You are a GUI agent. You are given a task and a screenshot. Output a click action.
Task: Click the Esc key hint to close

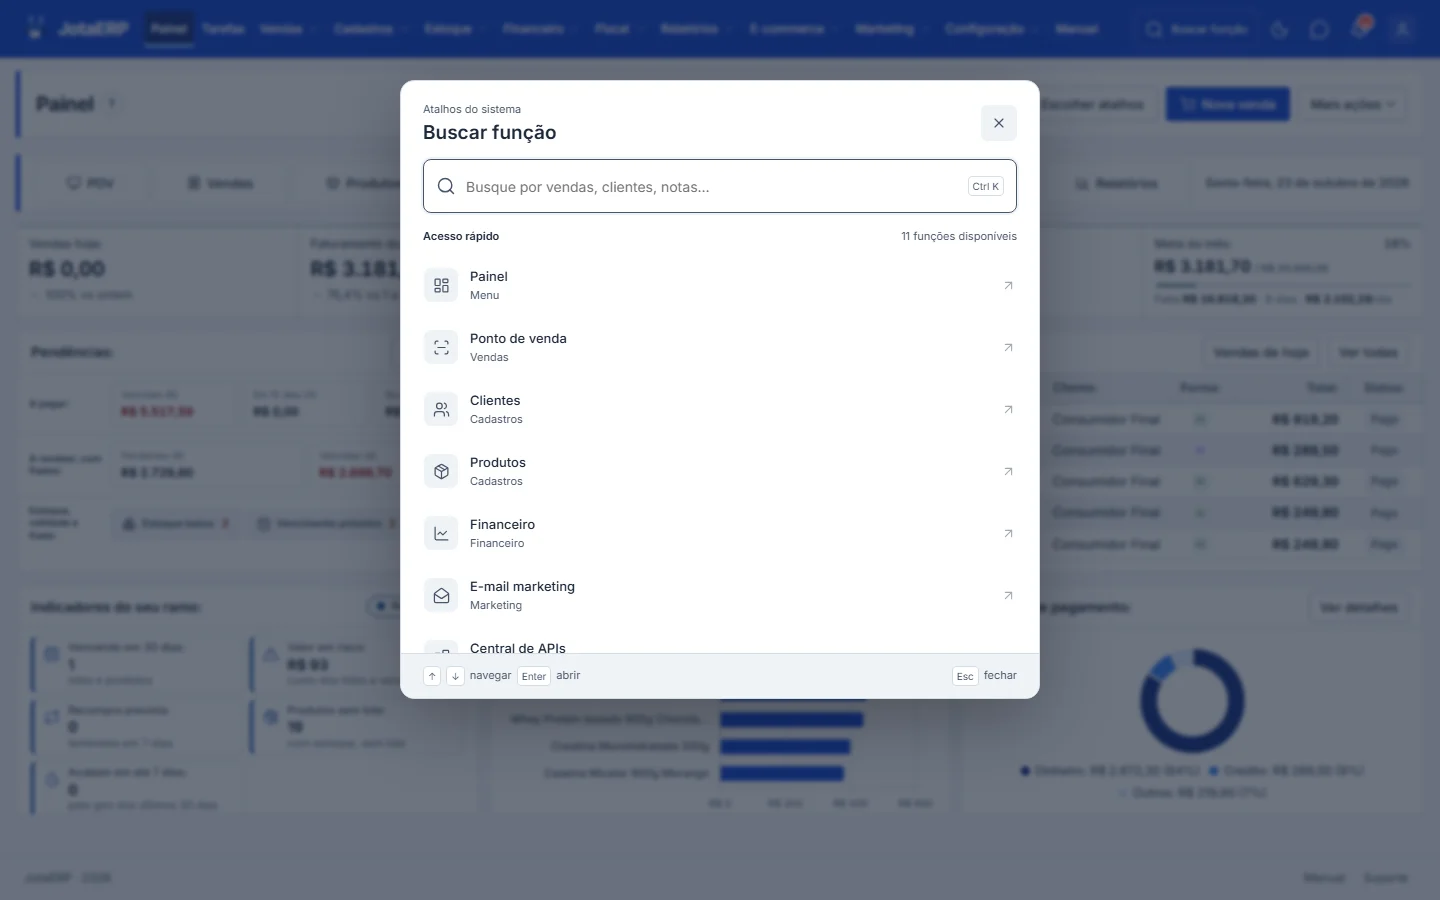(965, 676)
